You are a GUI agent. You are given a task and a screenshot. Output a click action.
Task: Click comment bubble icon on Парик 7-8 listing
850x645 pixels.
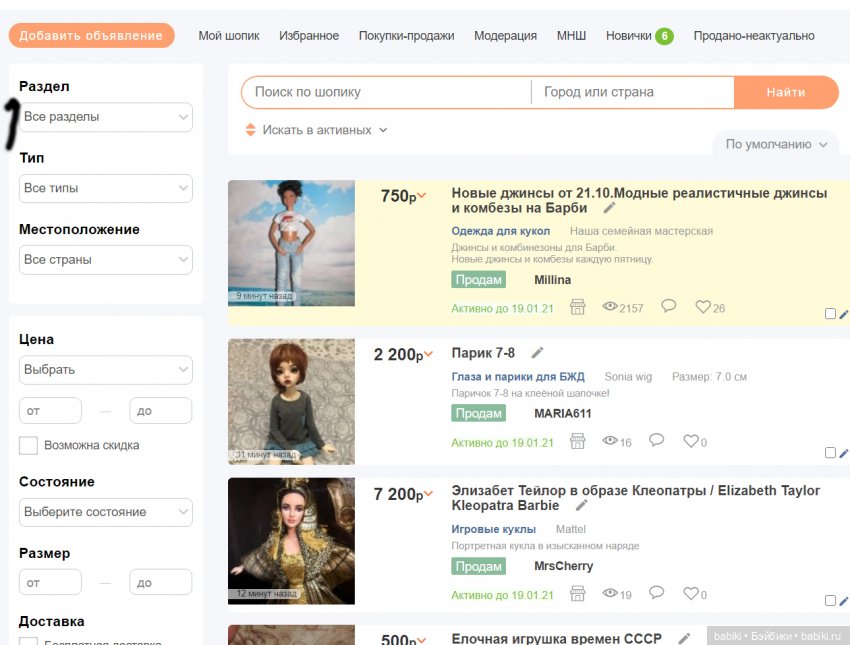point(656,440)
